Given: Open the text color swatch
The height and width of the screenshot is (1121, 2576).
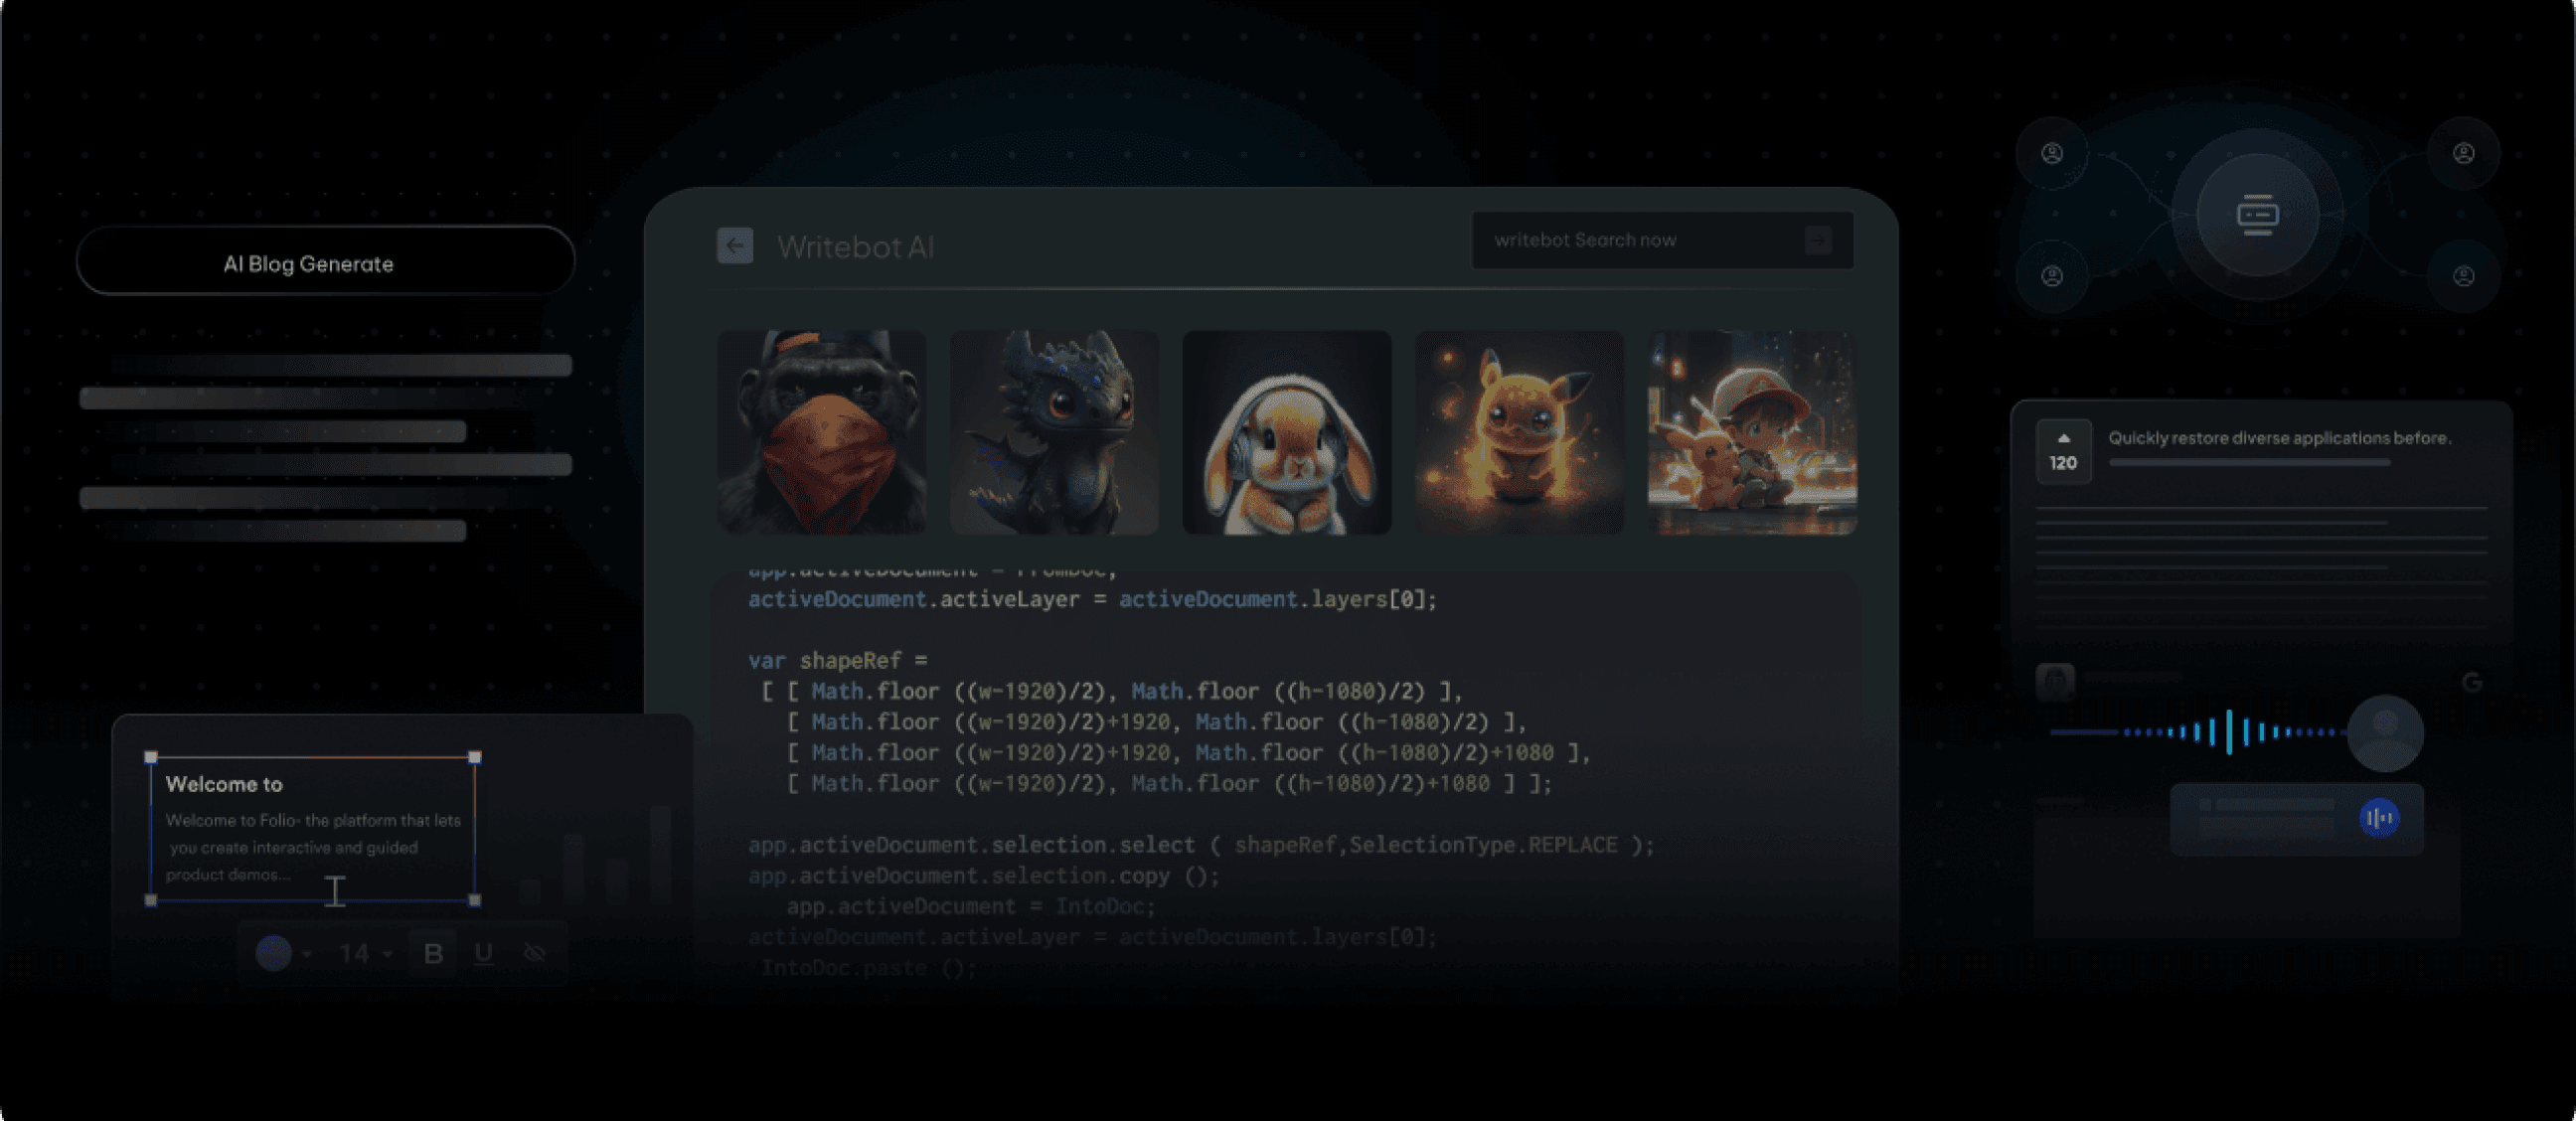Looking at the screenshot, I should 274,953.
